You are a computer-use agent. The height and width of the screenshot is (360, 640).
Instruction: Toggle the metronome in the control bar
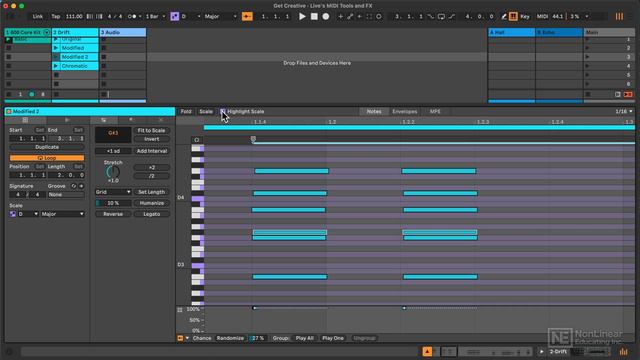tap(132, 16)
